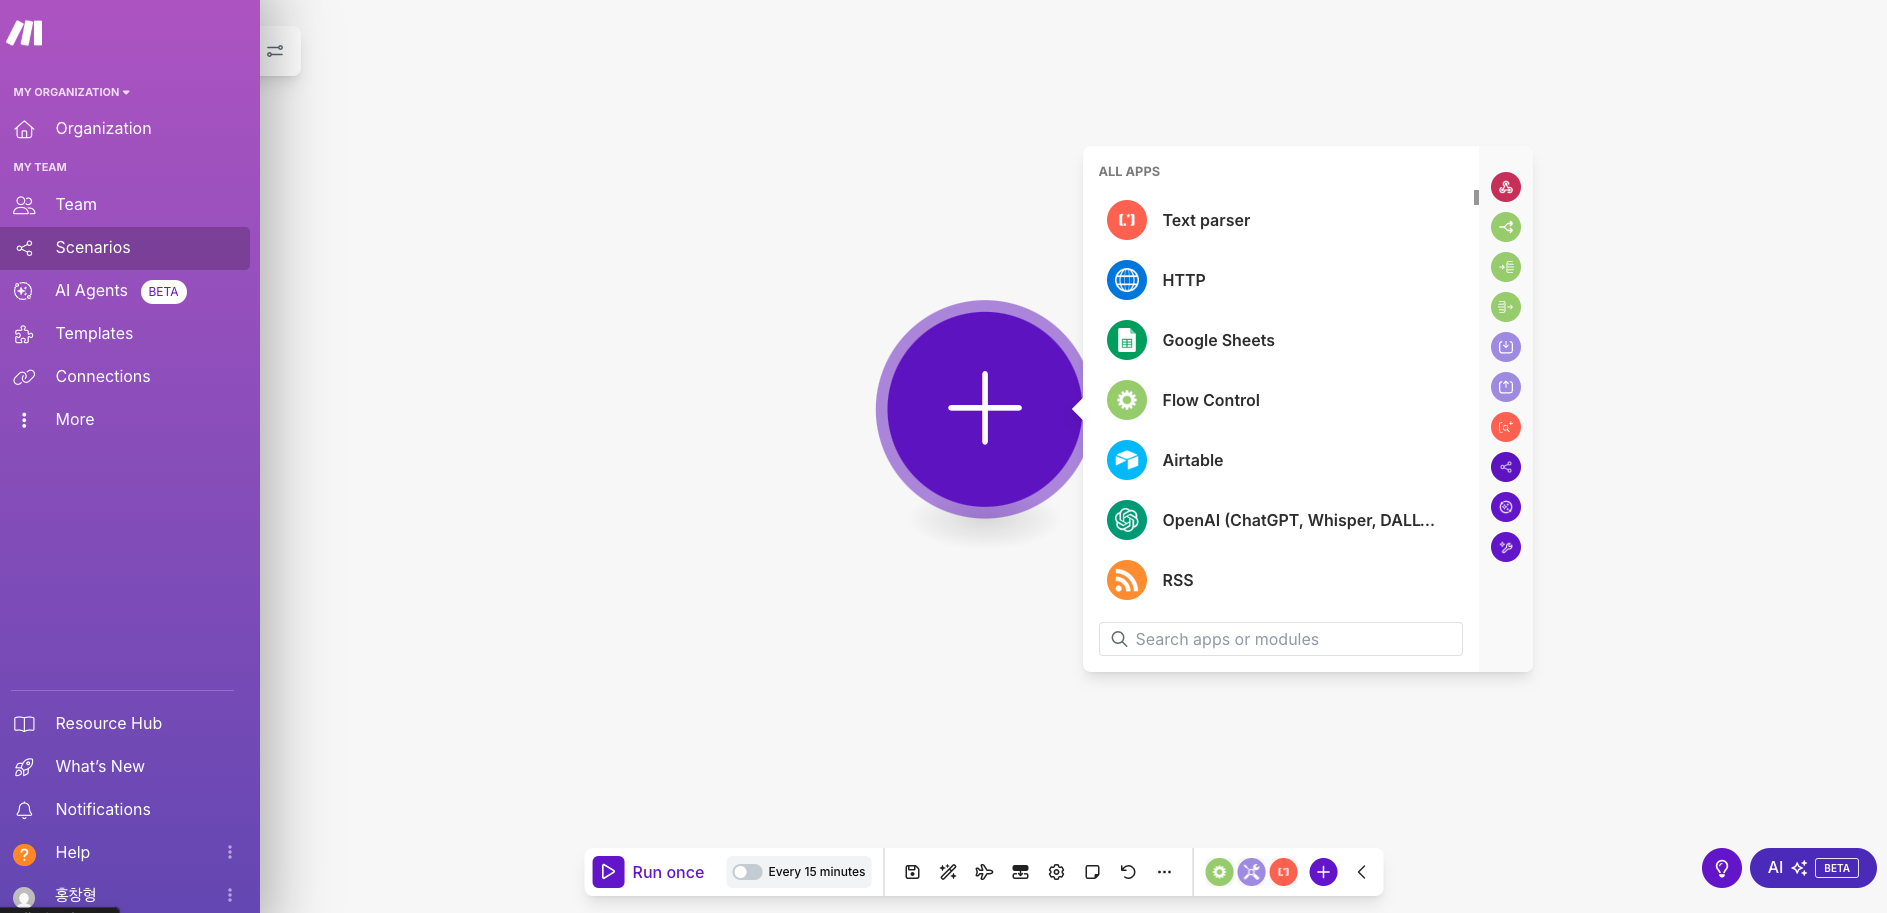The image size is (1887, 913).
Task: Select the RSS app
Action: pos(1279,580)
